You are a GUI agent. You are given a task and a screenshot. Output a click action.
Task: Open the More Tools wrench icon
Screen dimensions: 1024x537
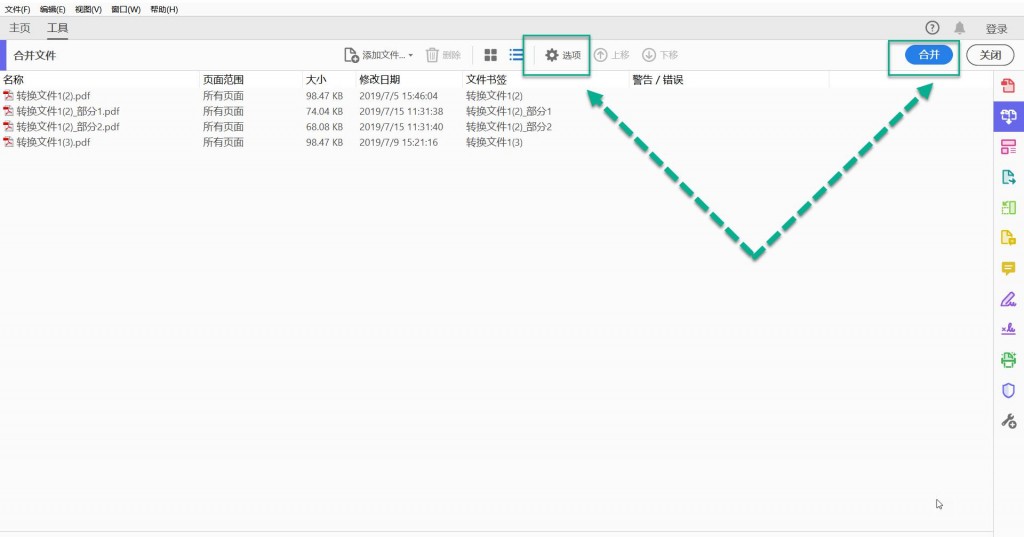pos(1008,421)
